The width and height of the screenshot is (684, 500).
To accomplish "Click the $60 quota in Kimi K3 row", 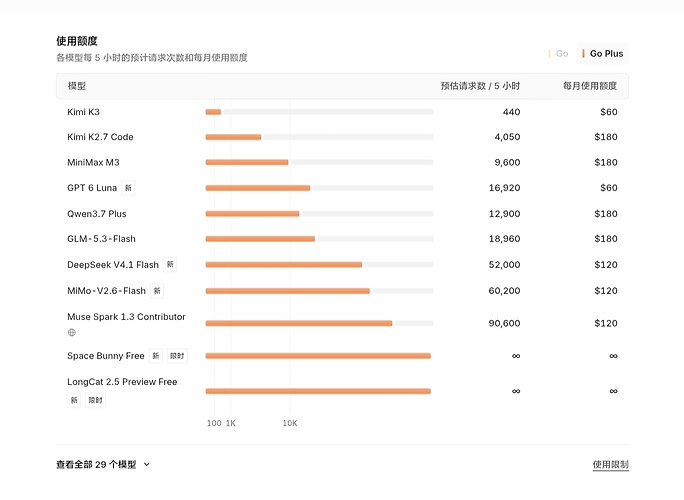I will tap(609, 112).
